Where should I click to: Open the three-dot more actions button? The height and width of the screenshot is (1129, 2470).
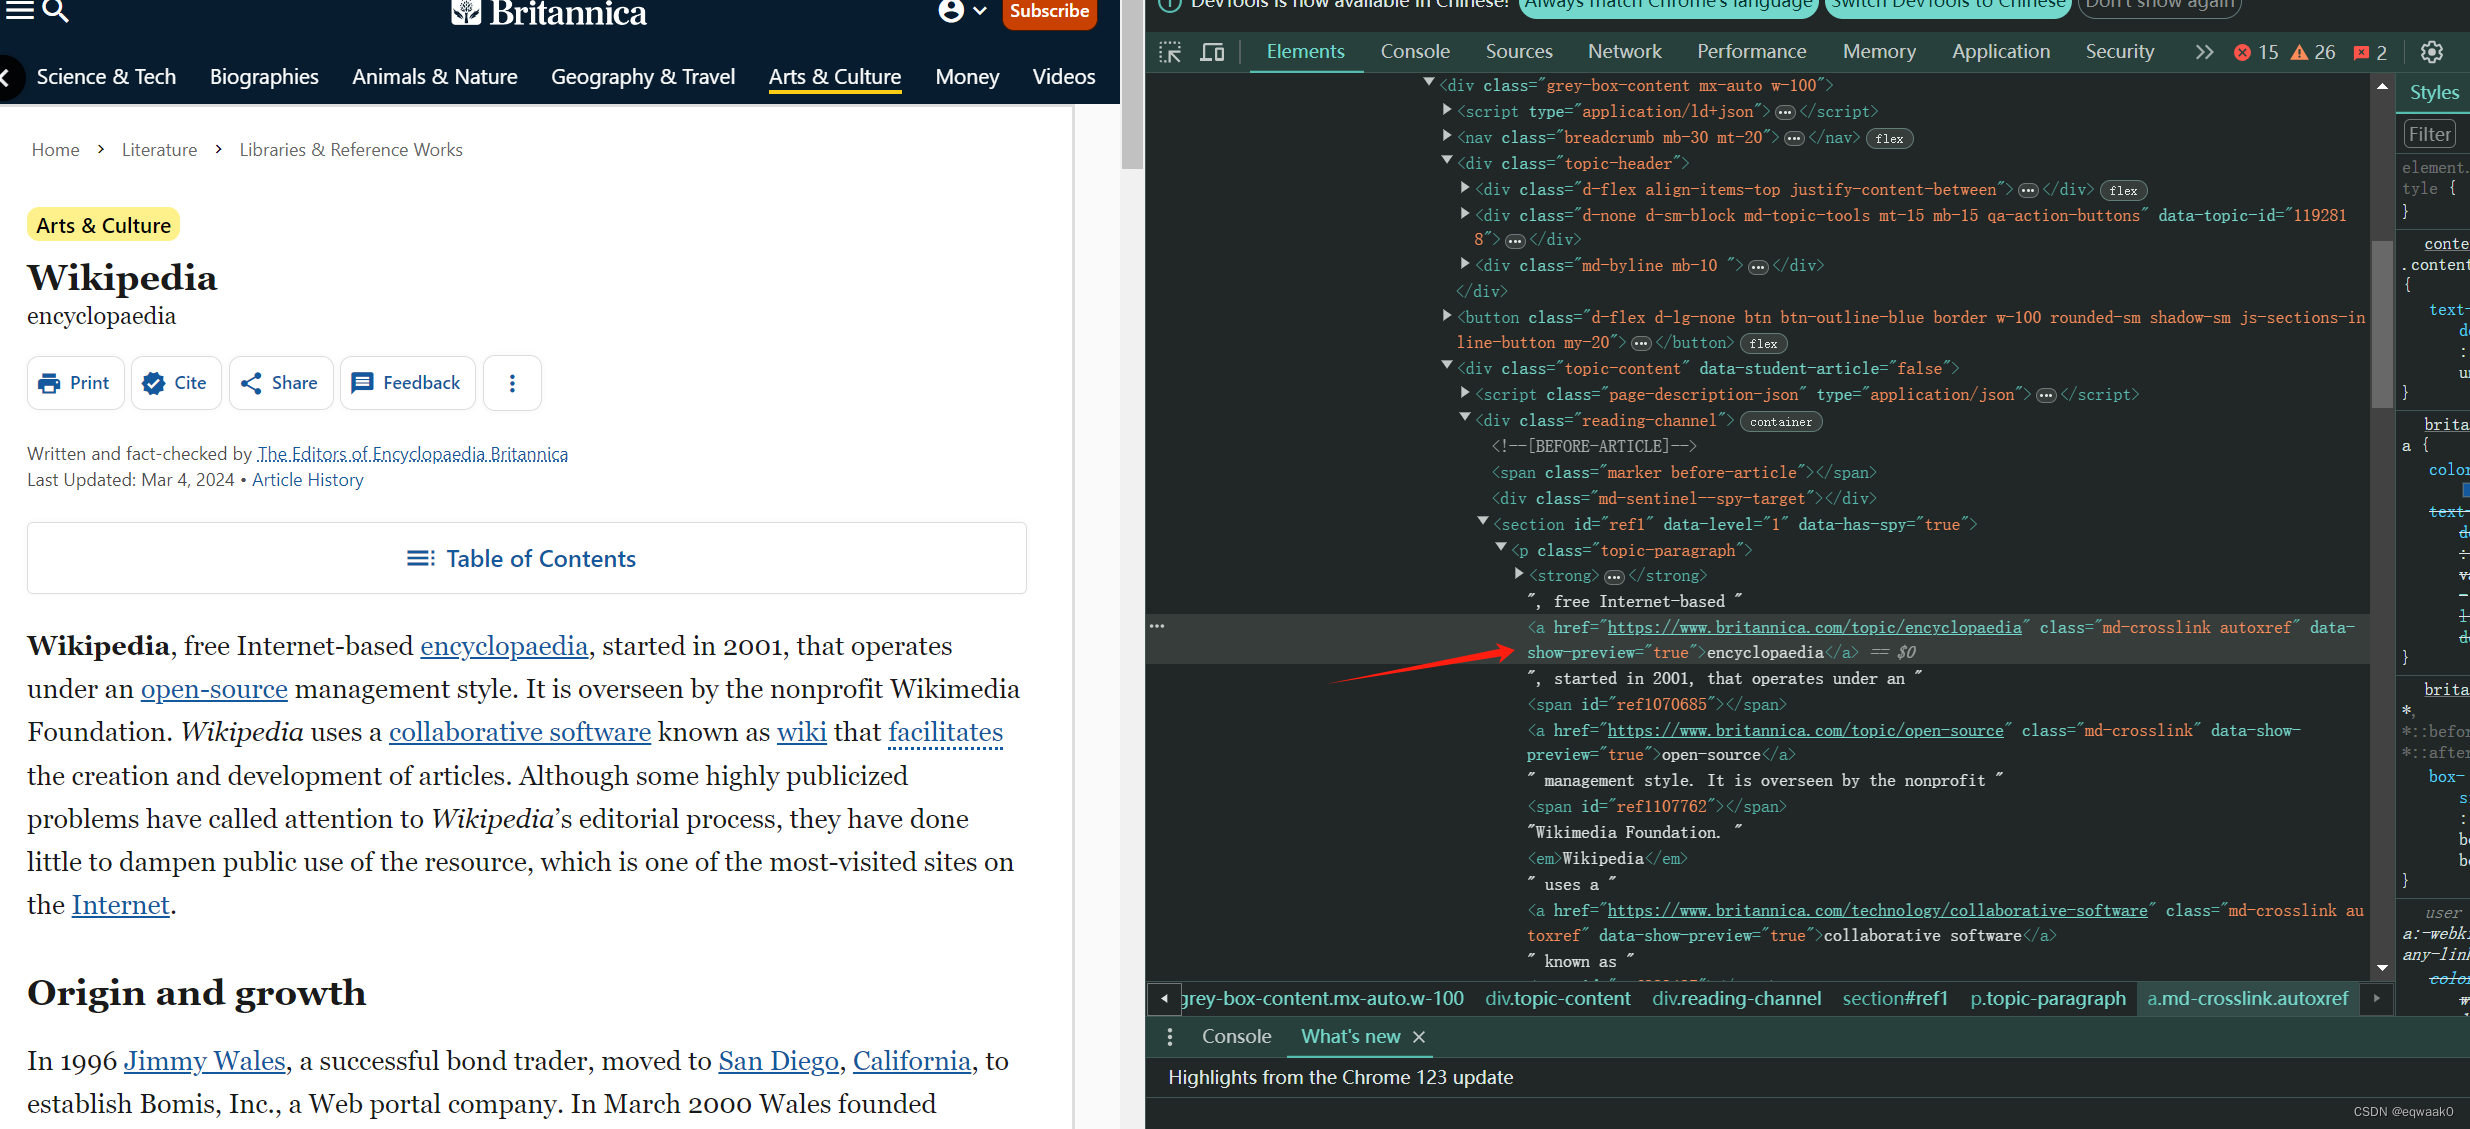point(512,383)
